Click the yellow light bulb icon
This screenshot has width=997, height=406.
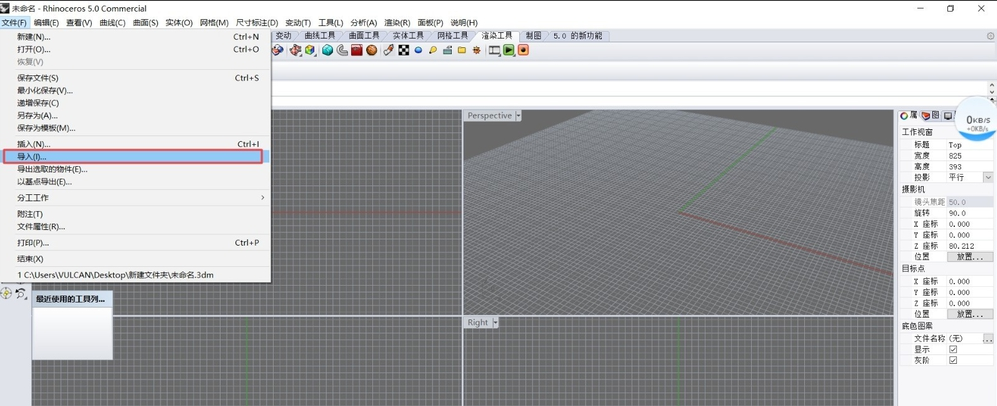click(x=433, y=50)
